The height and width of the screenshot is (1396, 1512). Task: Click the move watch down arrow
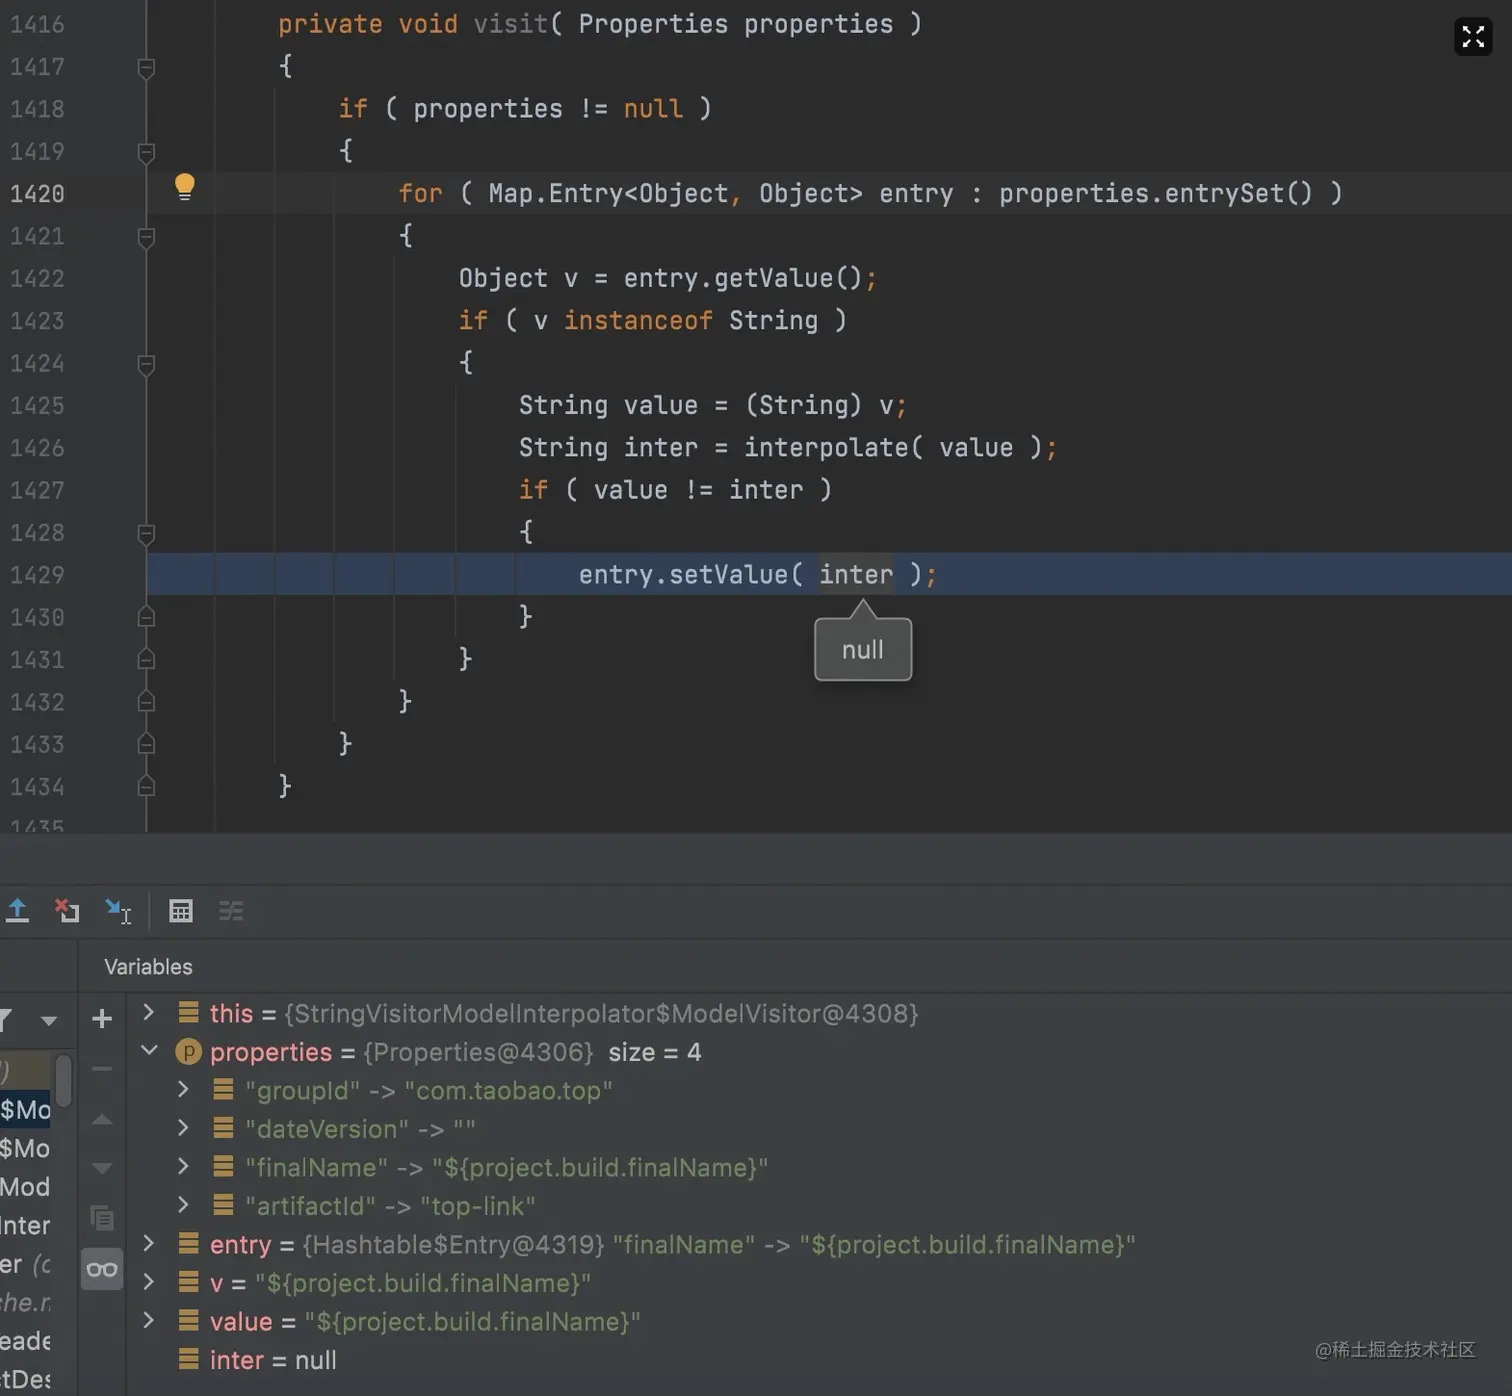(102, 1168)
